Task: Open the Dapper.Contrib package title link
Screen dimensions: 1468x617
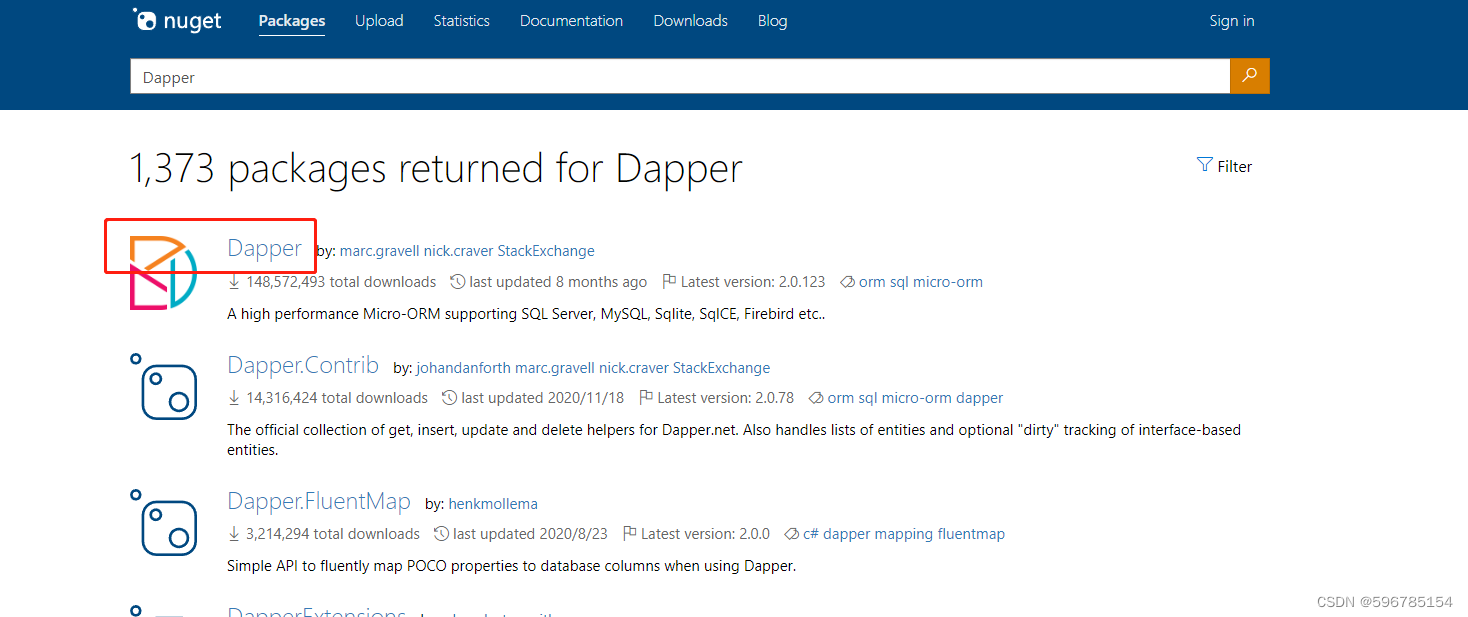Action: pos(303,365)
